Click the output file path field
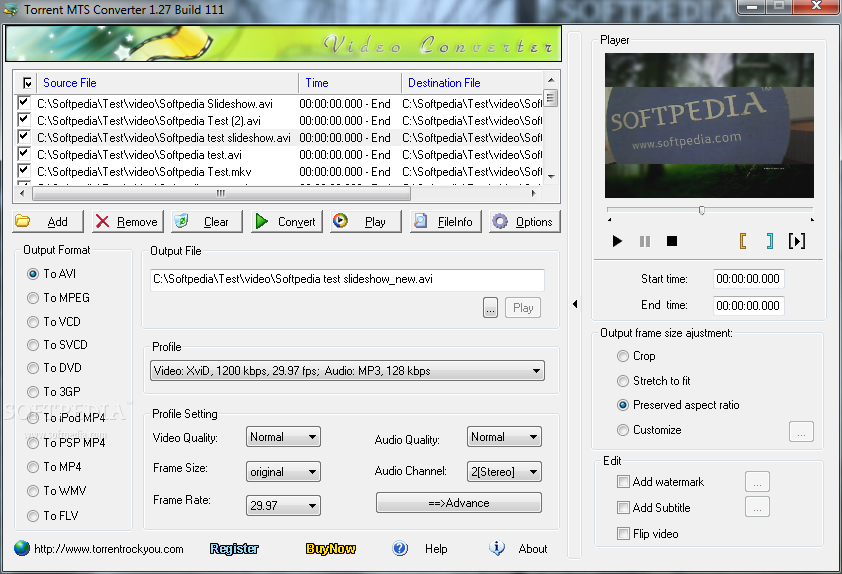Screen dimensions: 842x574 point(347,279)
